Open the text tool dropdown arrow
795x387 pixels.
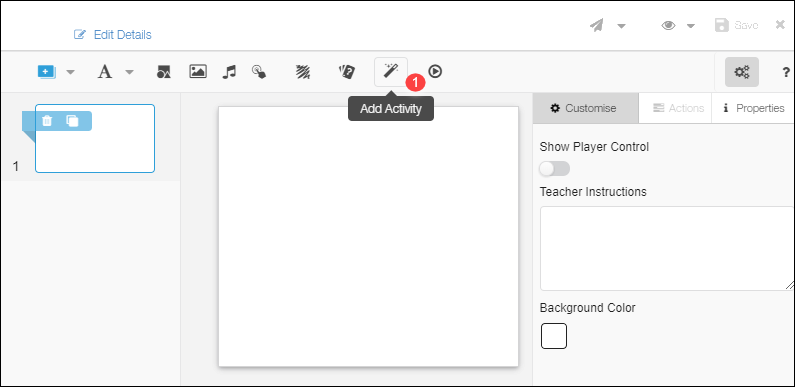(130, 72)
